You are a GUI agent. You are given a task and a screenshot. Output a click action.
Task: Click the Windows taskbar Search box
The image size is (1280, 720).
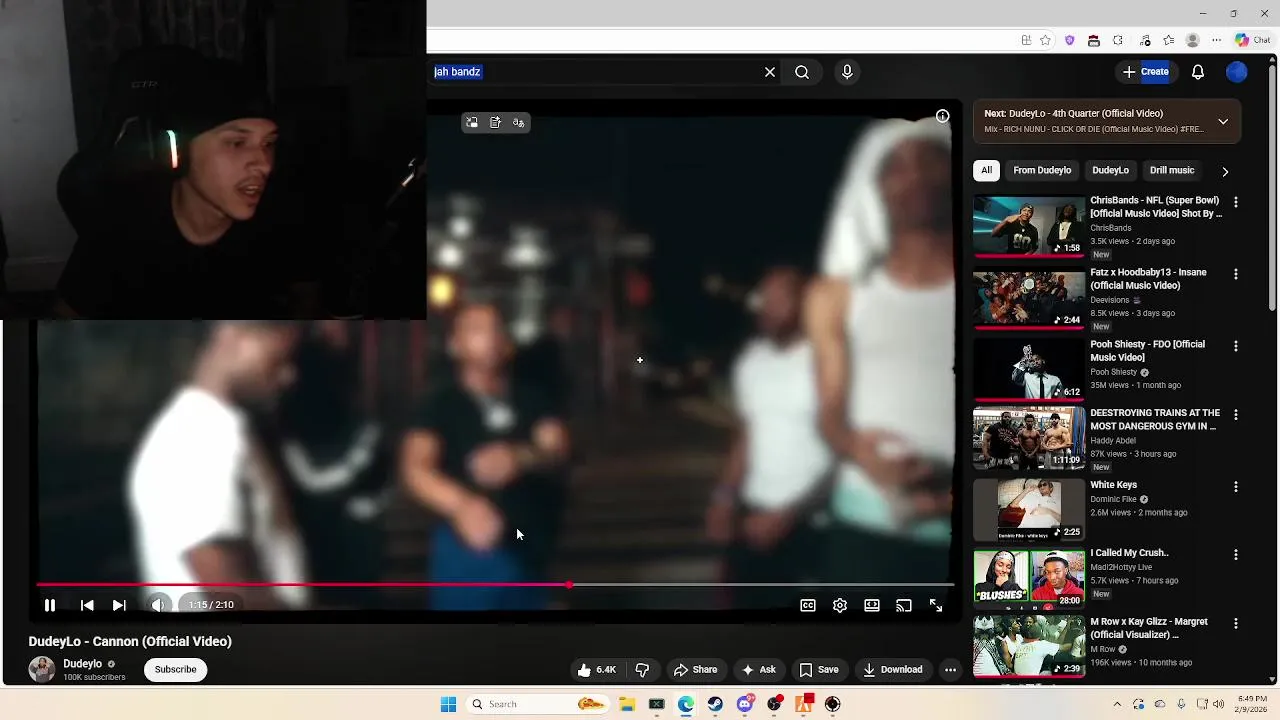pyautogui.click(x=537, y=704)
